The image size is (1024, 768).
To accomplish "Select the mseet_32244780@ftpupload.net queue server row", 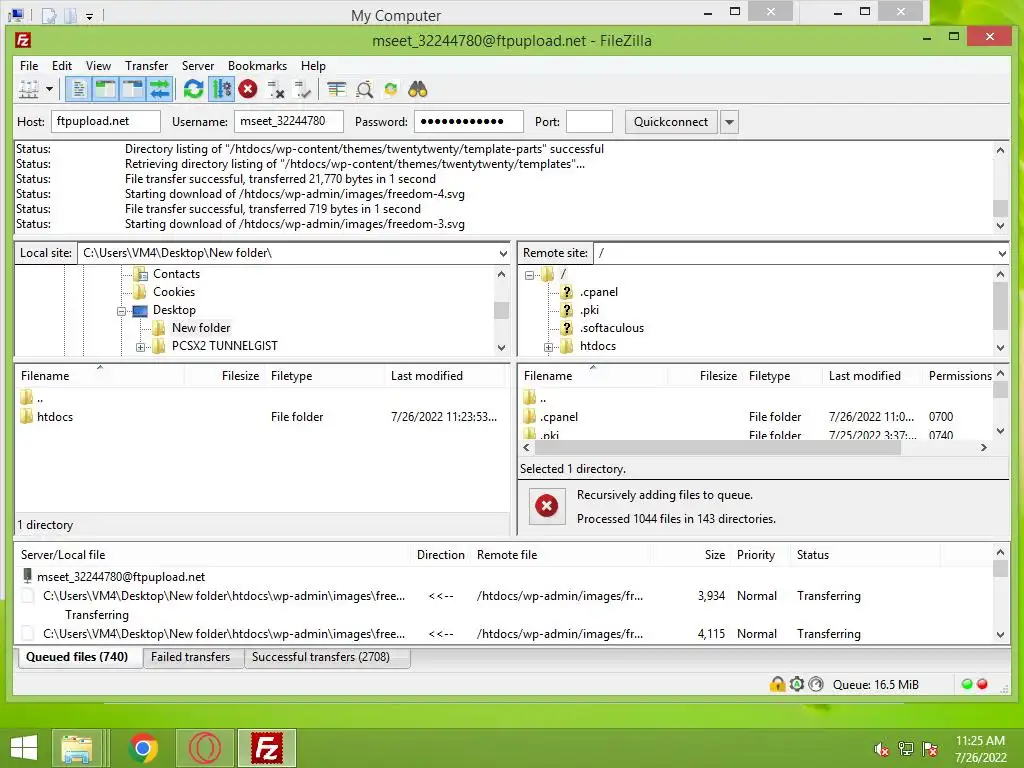I will coord(121,577).
